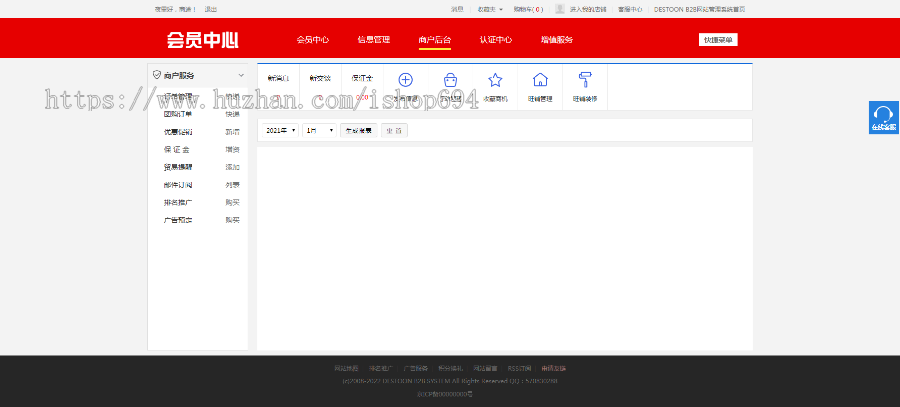The image size is (900, 407).
Task: Click the star favorites icon
Action: (x=495, y=81)
